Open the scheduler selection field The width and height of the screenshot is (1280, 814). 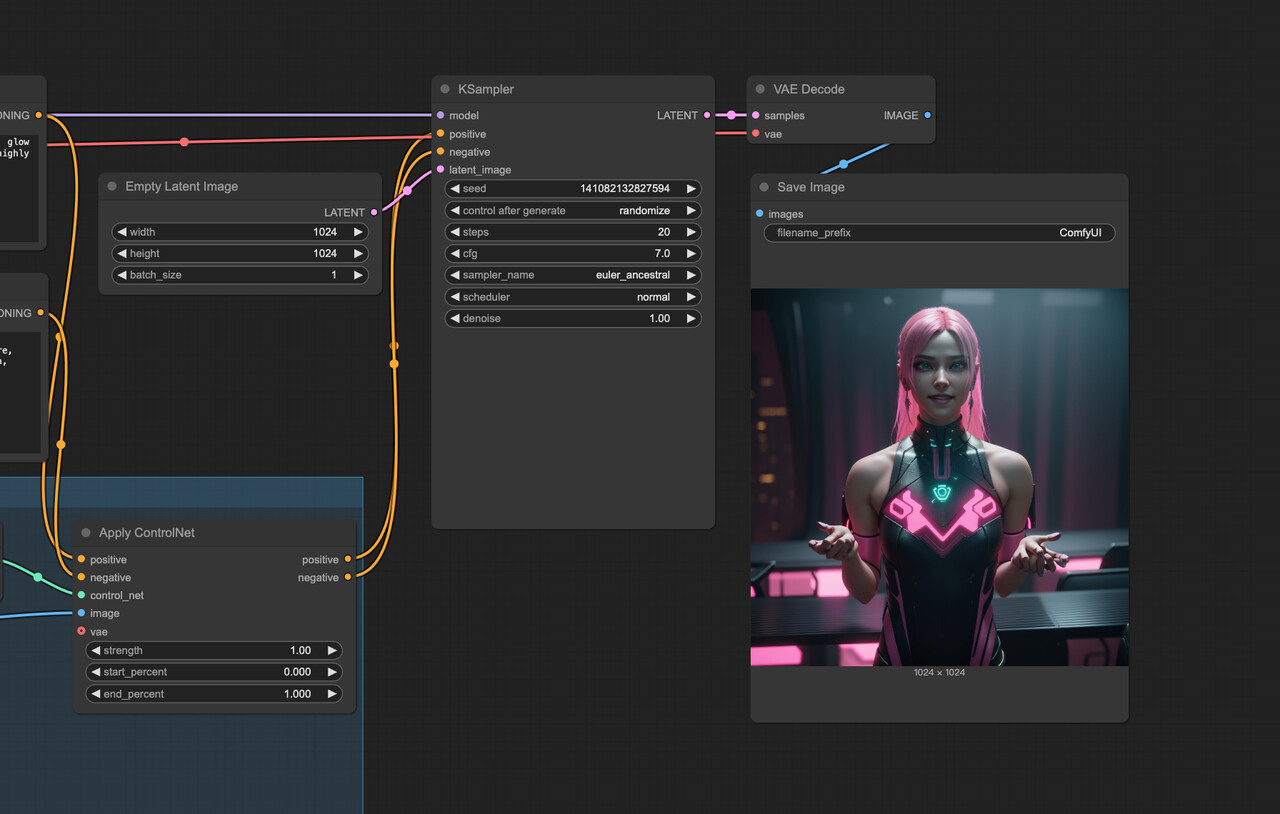coord(572,297)
